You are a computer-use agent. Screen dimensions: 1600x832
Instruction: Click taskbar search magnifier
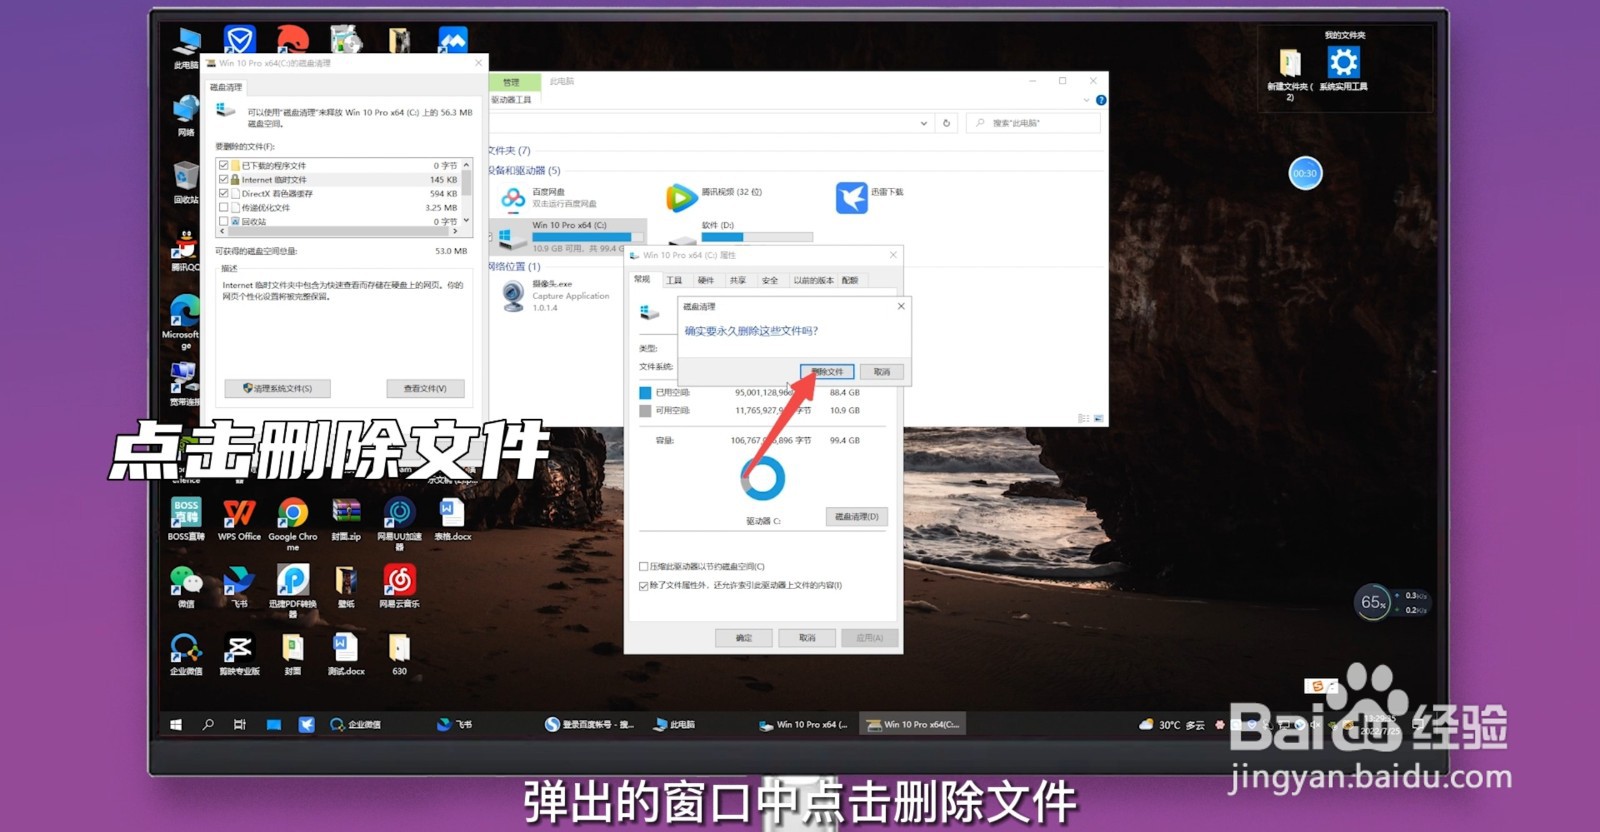tap(208, 724)
